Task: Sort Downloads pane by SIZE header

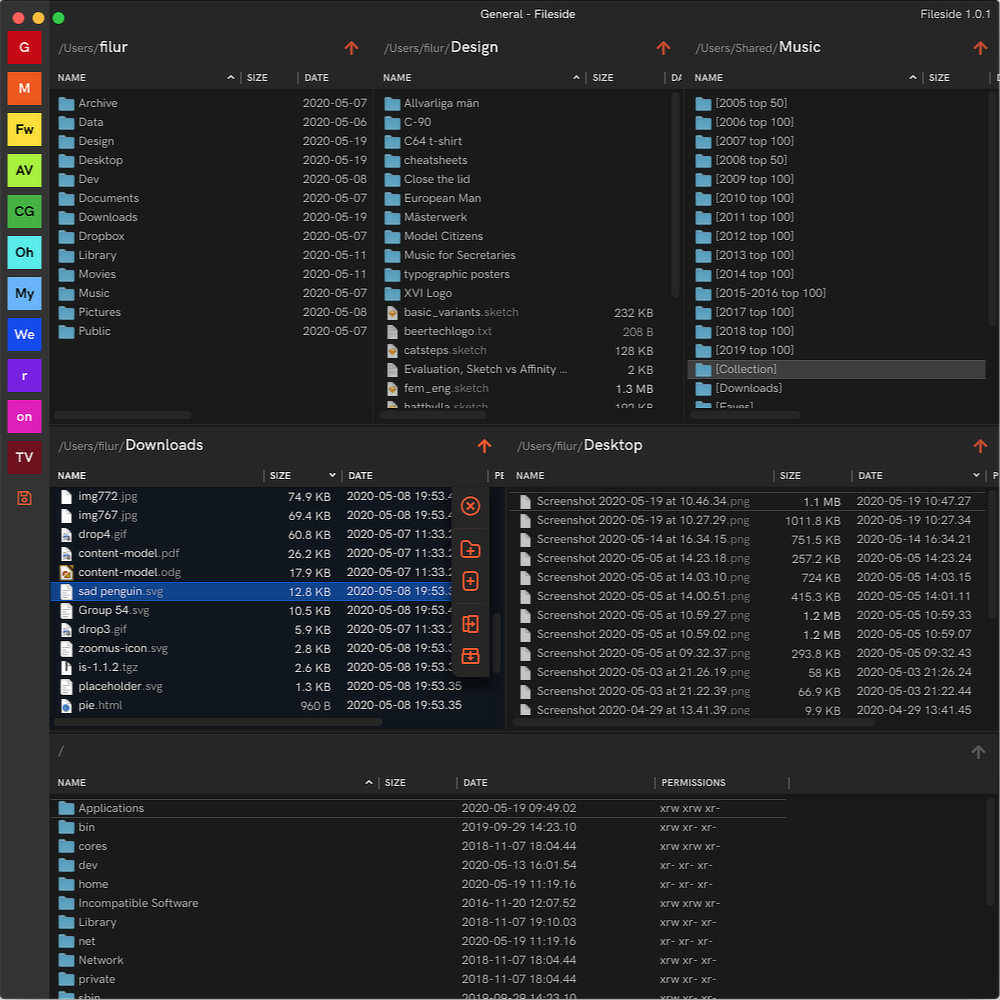Action: (281, 476)
